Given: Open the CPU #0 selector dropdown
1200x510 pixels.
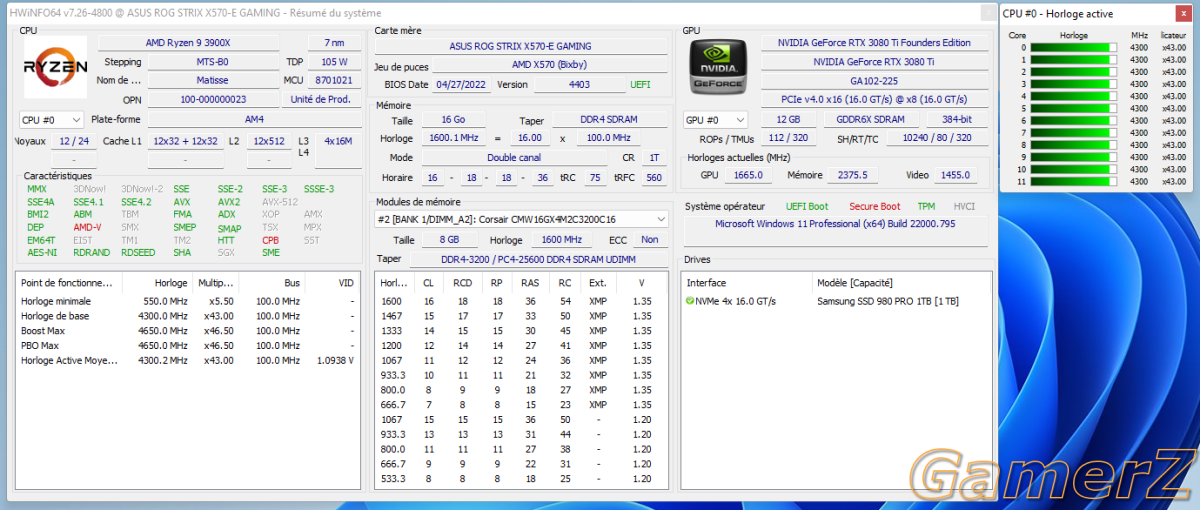Looking at the screenshot, I should pyautogui.click(x=51, y=120).
